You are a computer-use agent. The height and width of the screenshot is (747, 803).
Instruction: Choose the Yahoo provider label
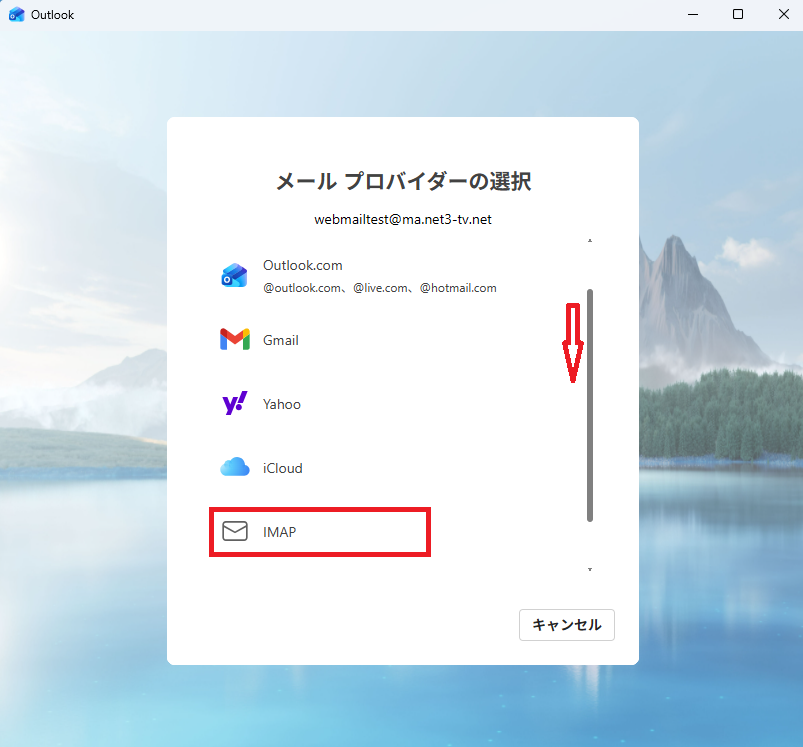(x=282, y=404)
